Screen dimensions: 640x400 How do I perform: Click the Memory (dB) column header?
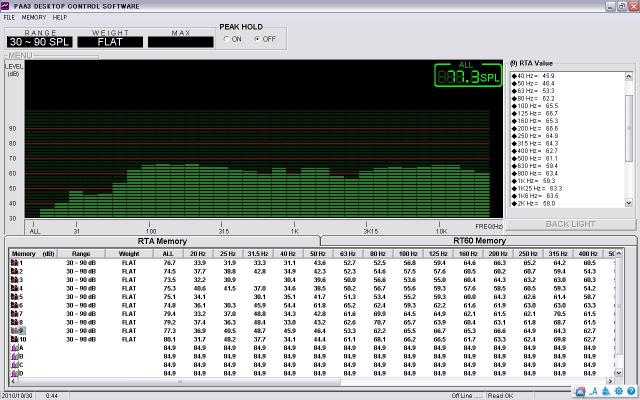(x=33, y=254)
